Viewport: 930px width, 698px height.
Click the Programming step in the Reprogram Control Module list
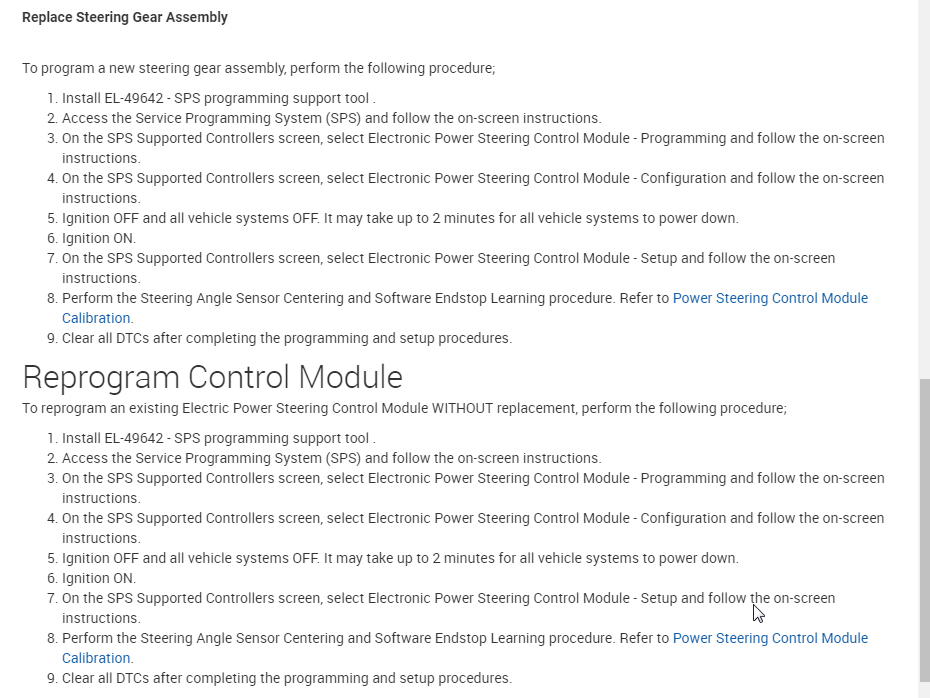coord(473,478)
